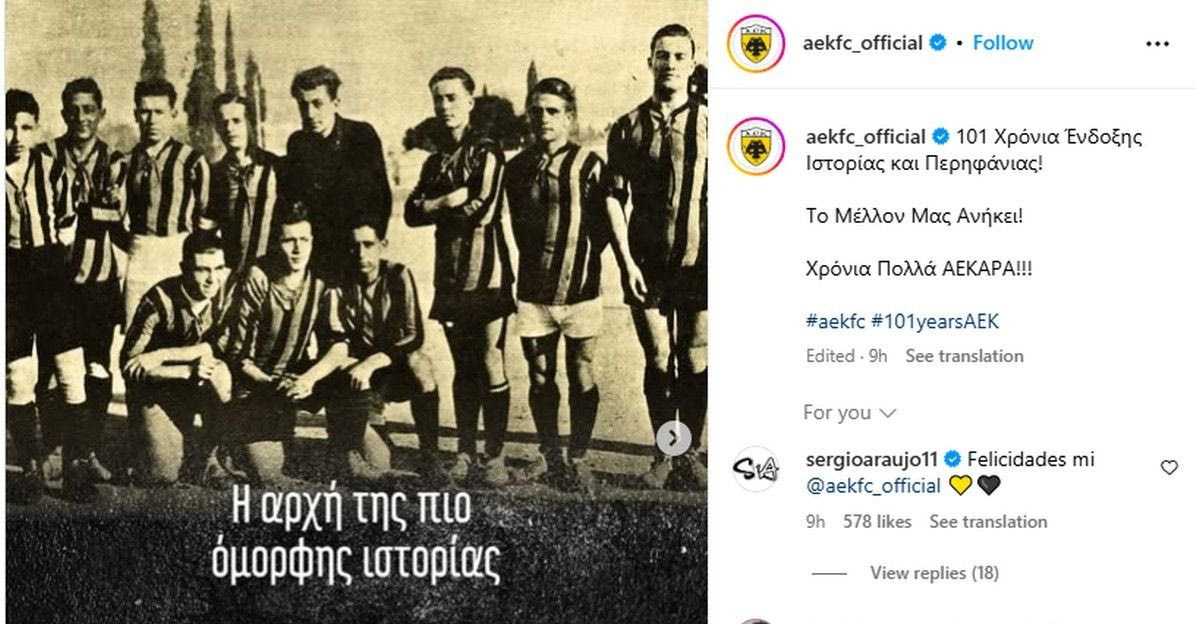
Task: Open the #101yearsAEK hashtag link
Action: click(x=935, y=321)
